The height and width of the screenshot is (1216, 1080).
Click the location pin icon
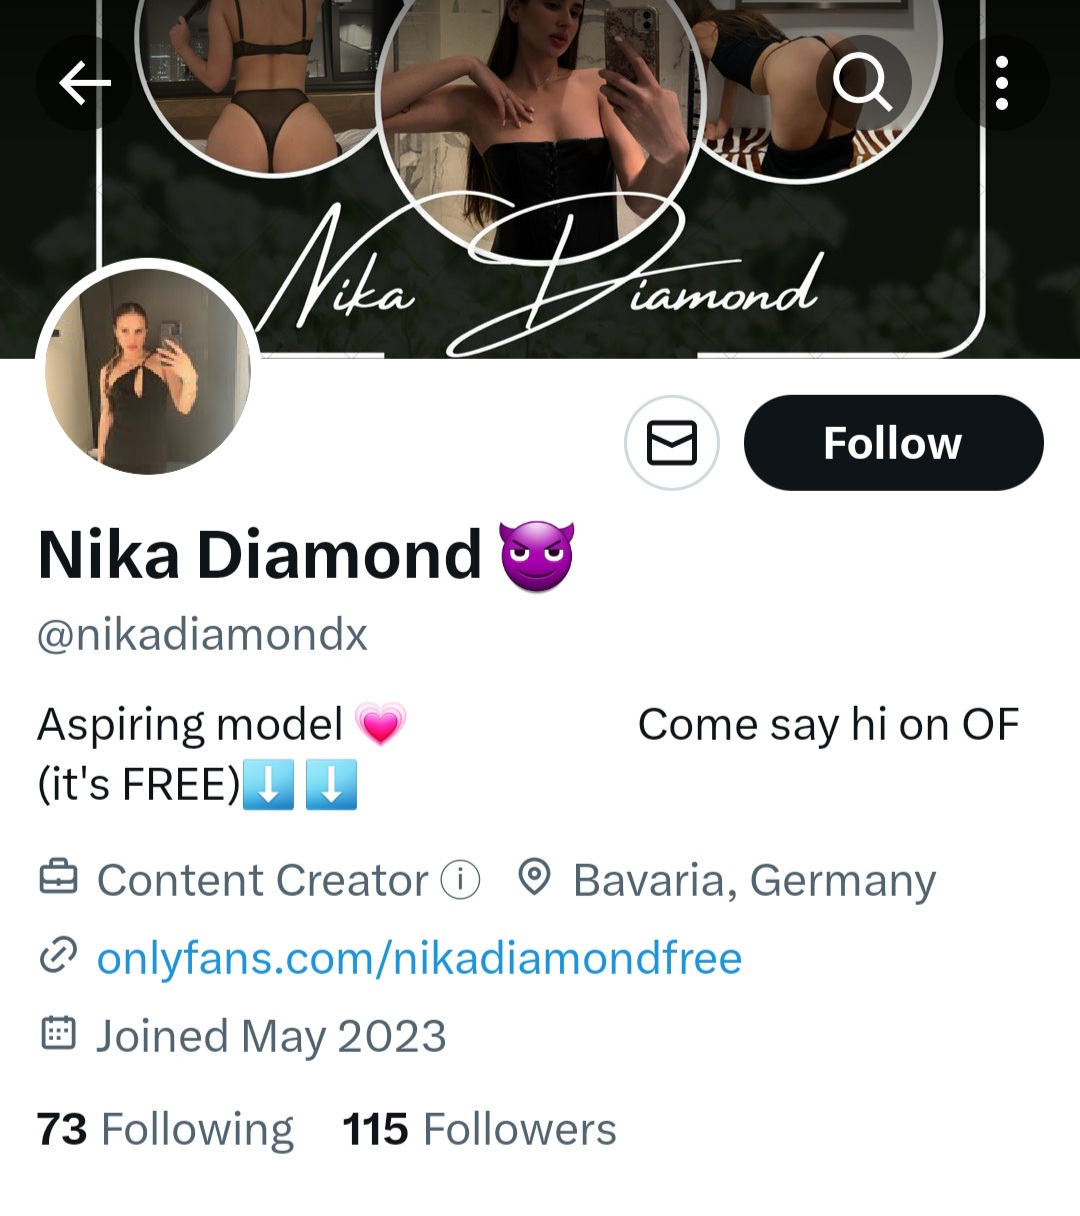coord(535,878)
